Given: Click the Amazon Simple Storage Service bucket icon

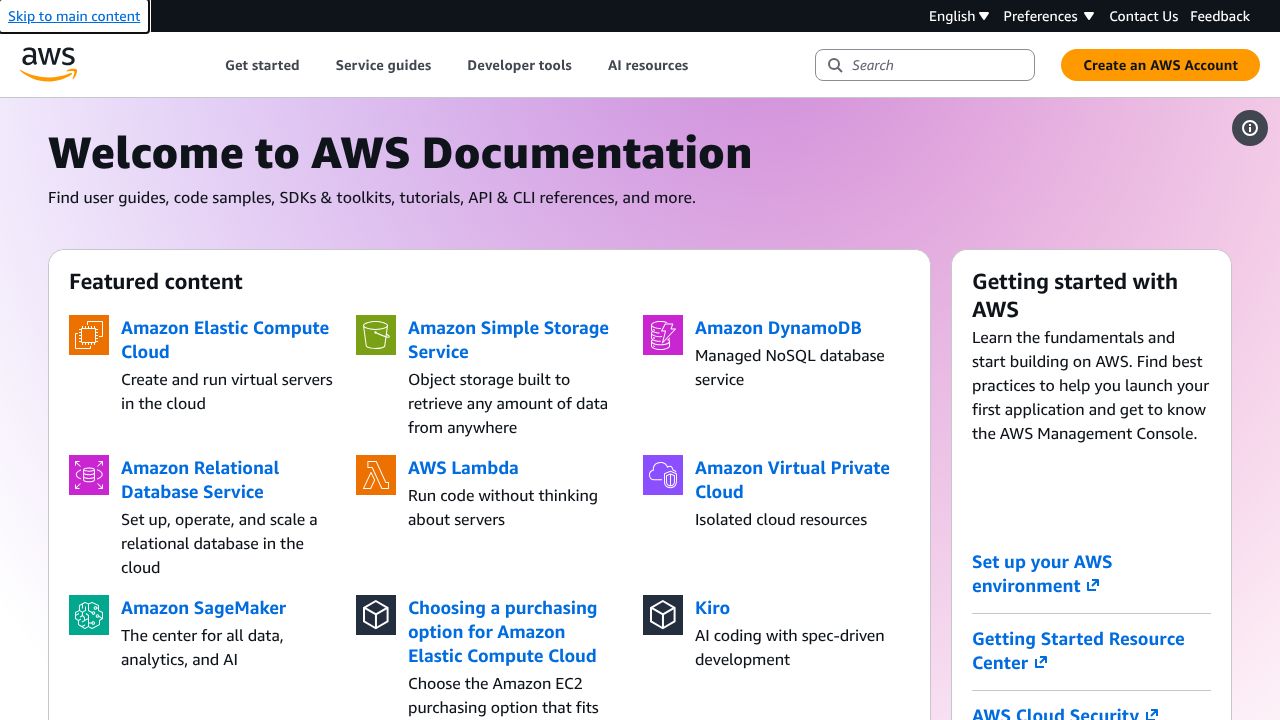Looking at the screenshot, I should 376,335.
